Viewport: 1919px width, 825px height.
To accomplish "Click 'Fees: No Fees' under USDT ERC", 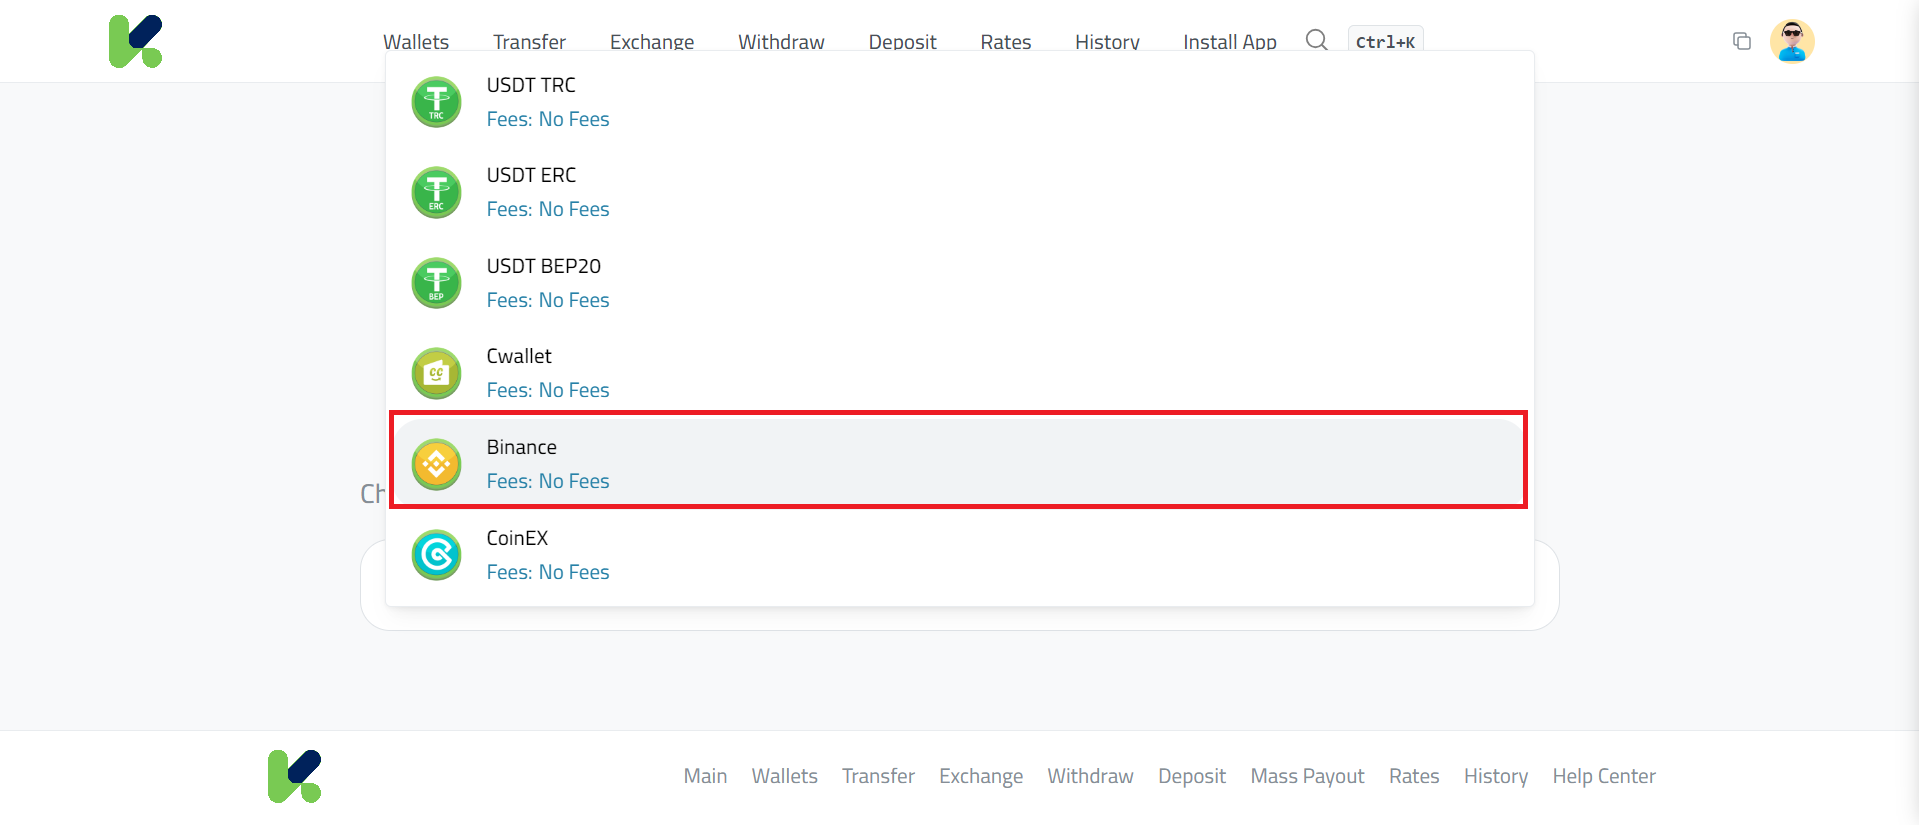I will click(548, 209).
